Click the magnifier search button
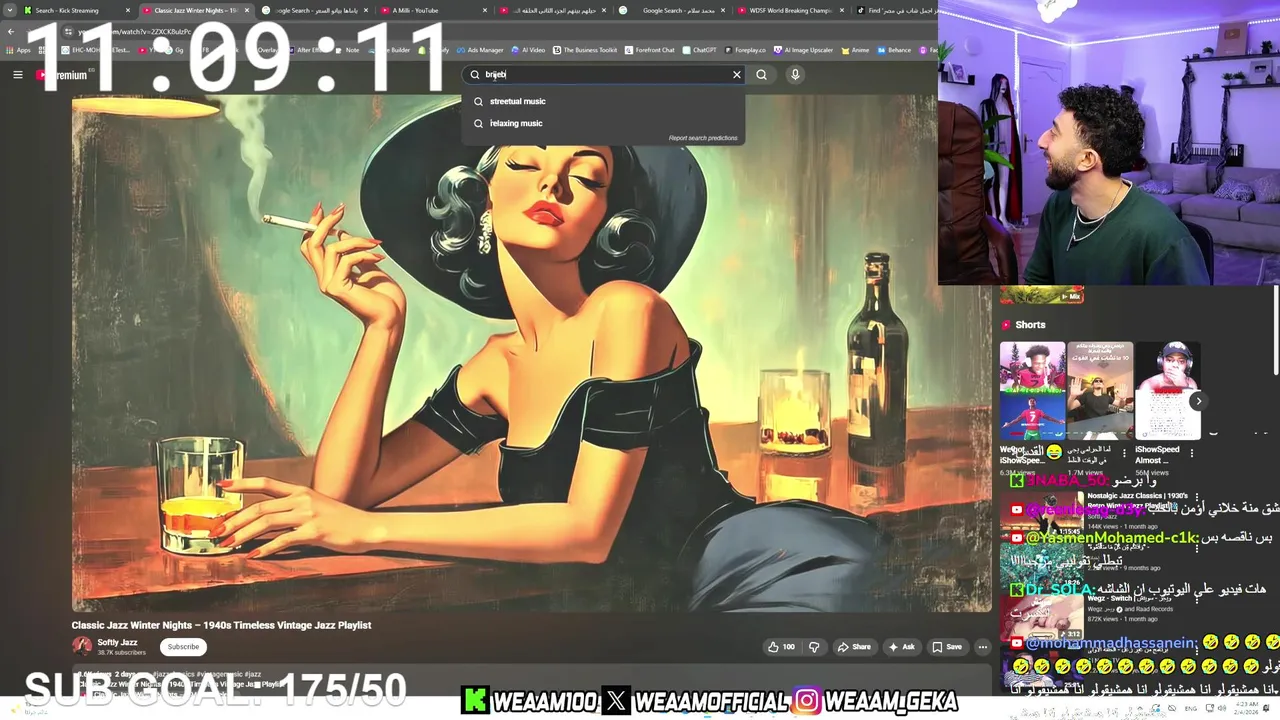 (x=762, y=74)
